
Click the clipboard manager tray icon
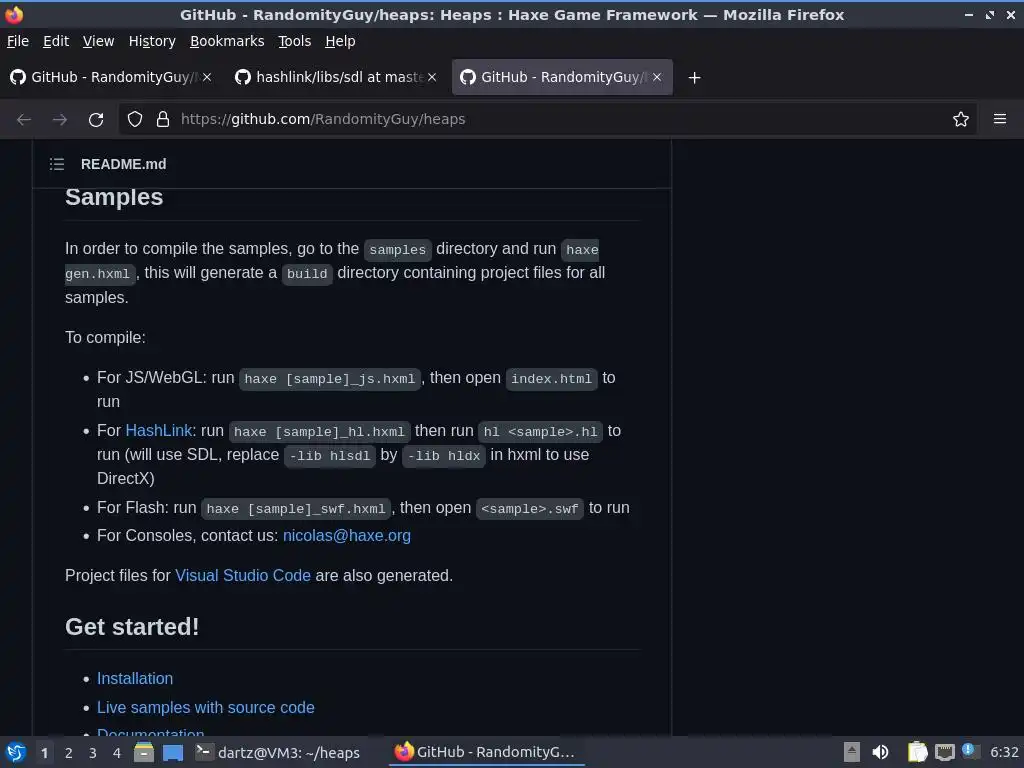918,752
